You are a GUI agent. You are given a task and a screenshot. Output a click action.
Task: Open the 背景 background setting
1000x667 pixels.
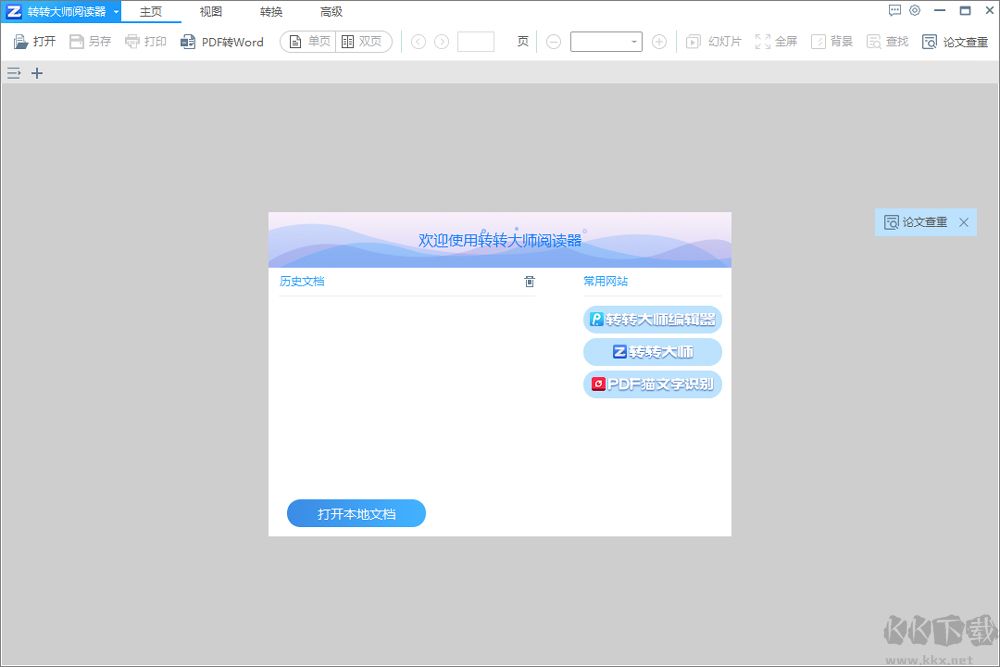tap(832, 41)
